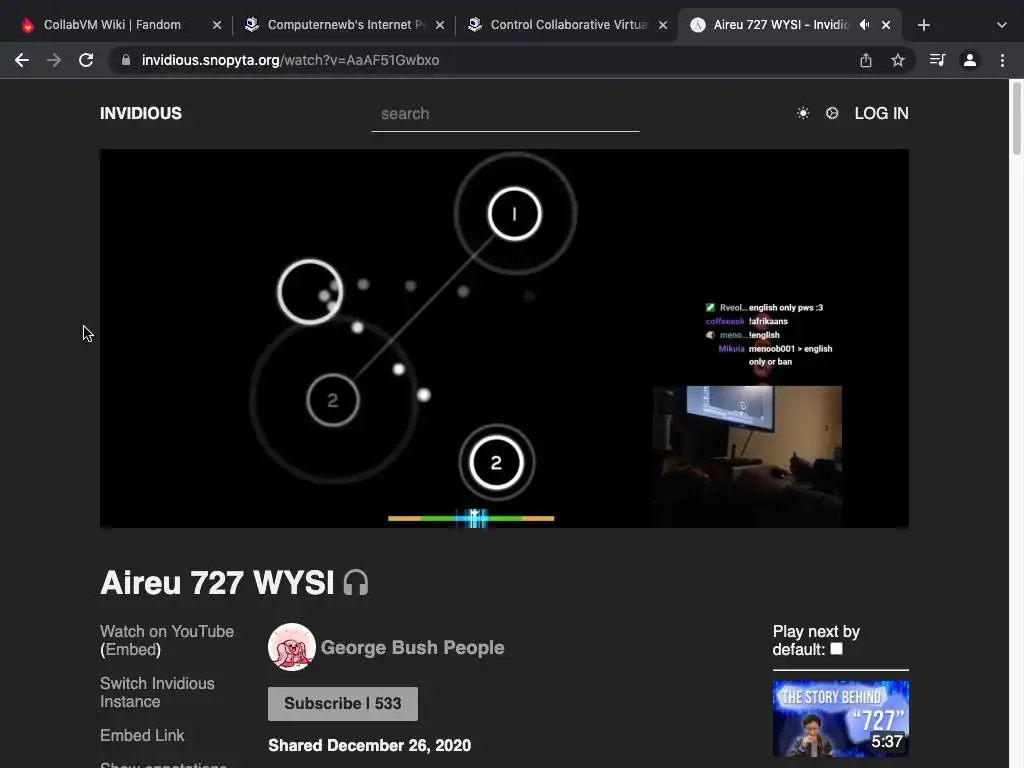The image size is (1024, 768).
Task: Mute the Aireu 727 WYSI tab audio
Action: click(865, 25)
